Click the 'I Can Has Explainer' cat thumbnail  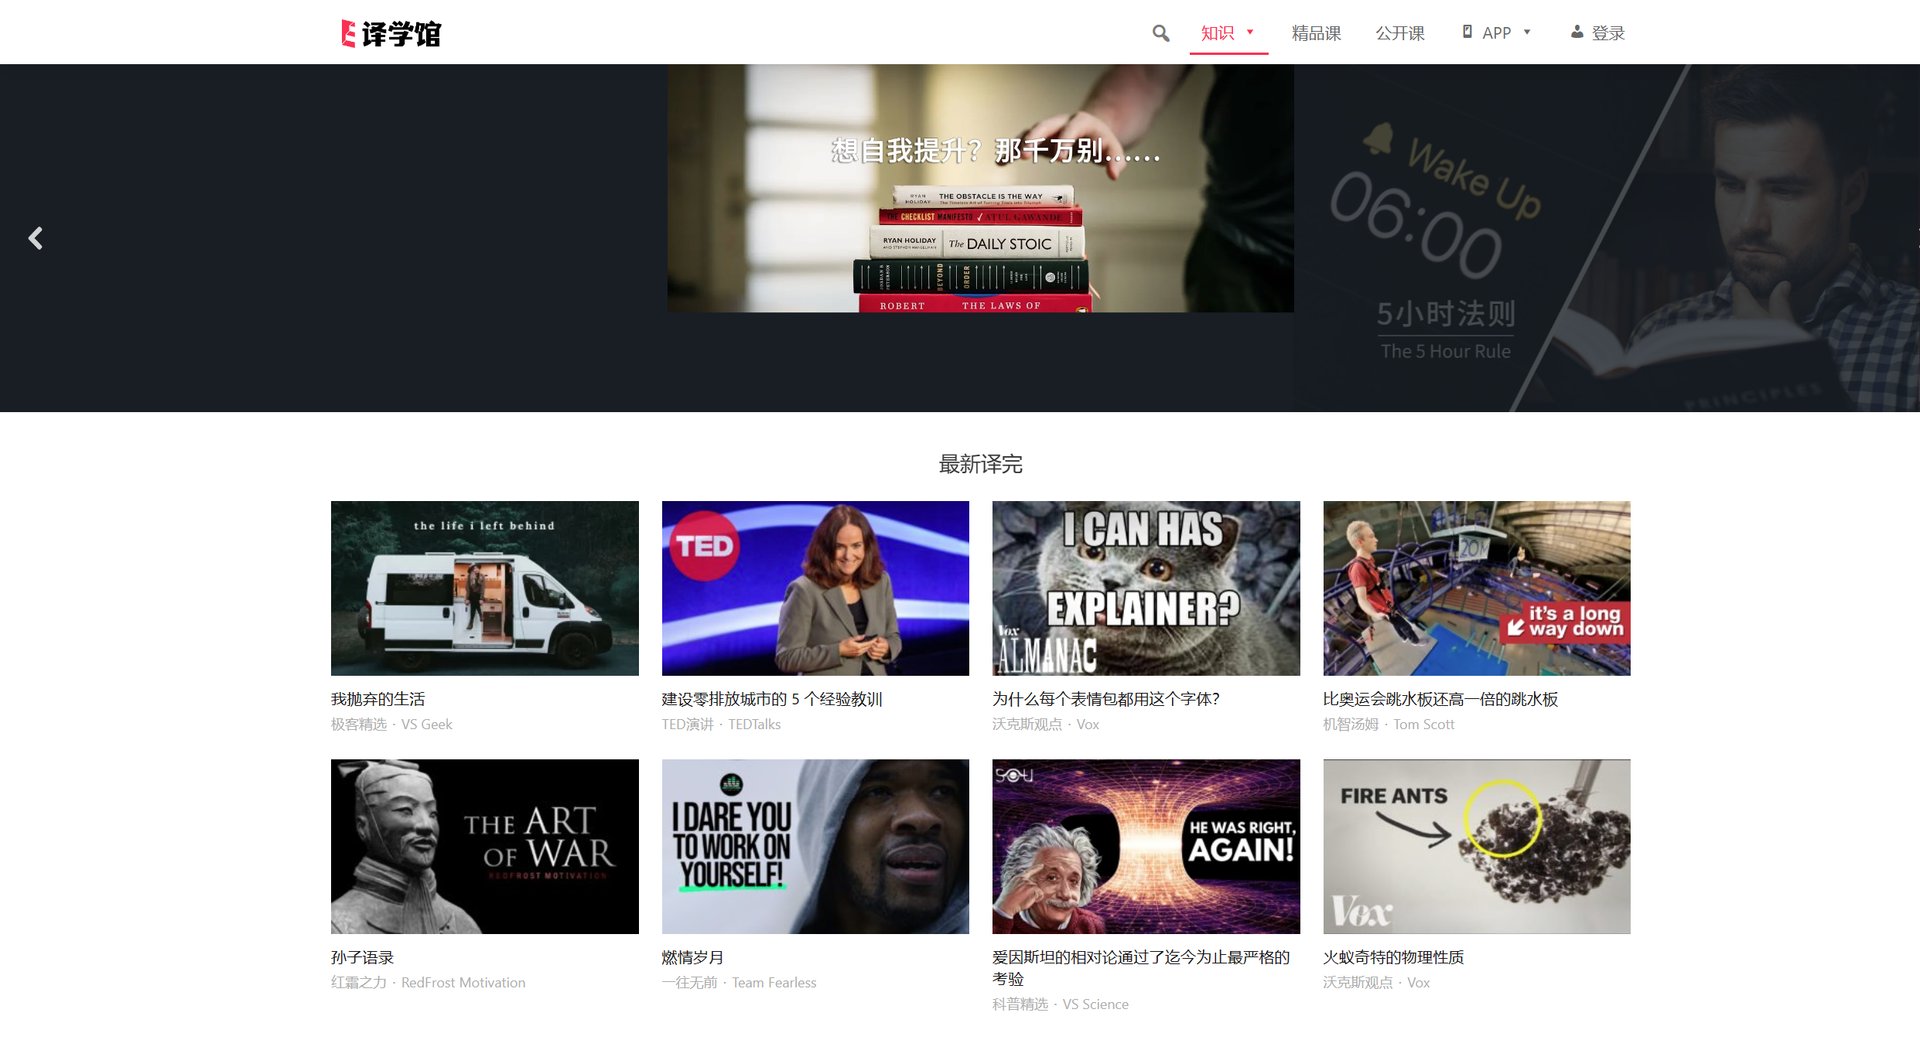pyautogui.click(x=1146, y=588)
